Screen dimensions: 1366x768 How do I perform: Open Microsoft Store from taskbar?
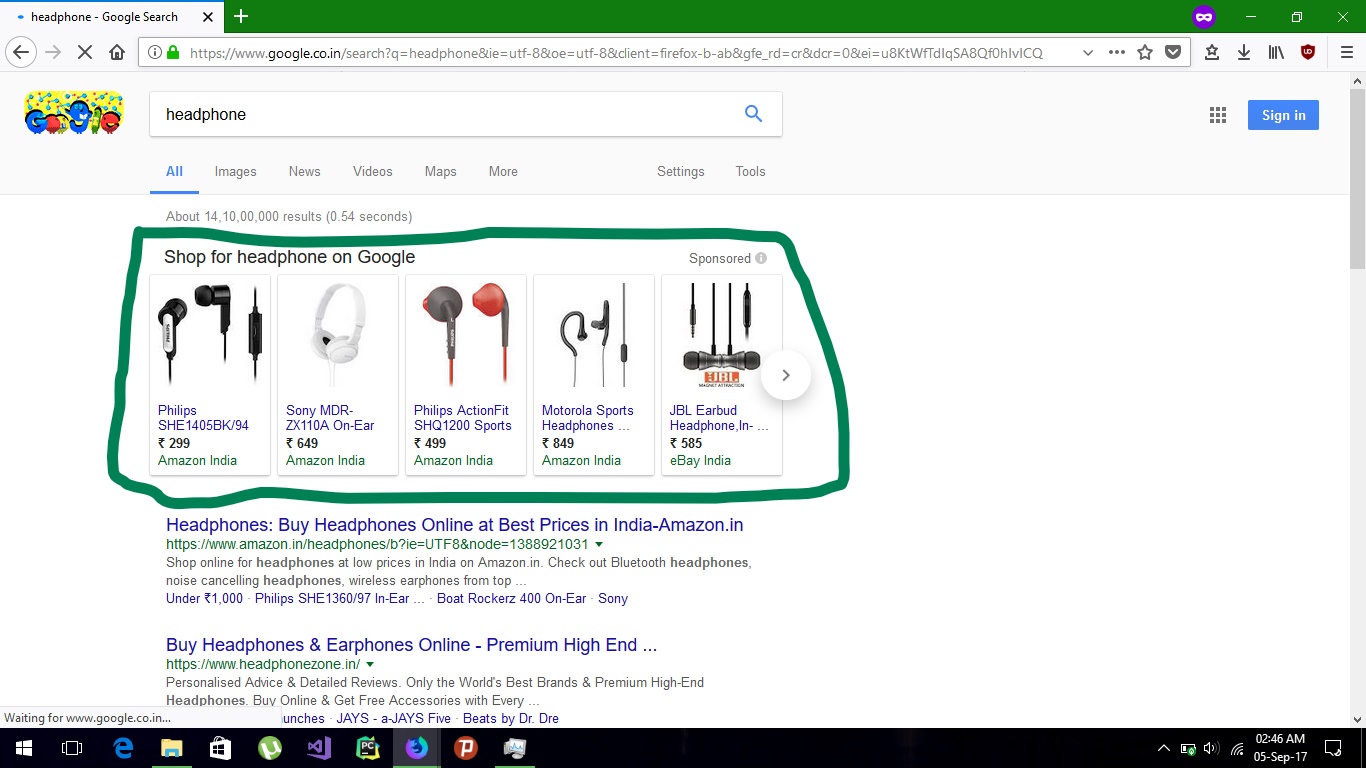[x=221, y=748]
